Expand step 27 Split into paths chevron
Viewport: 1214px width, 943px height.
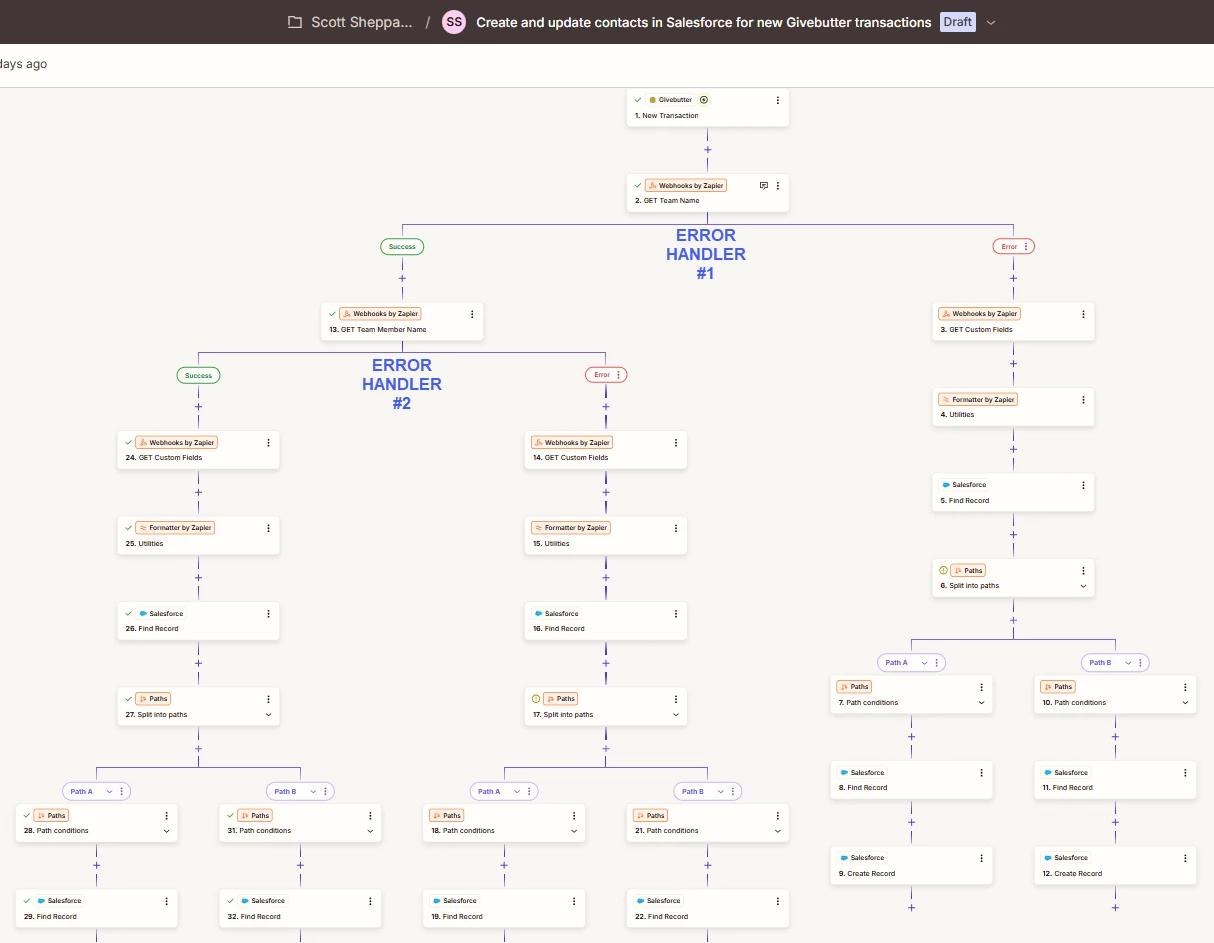pyautogui.click(x=268, y=715)
